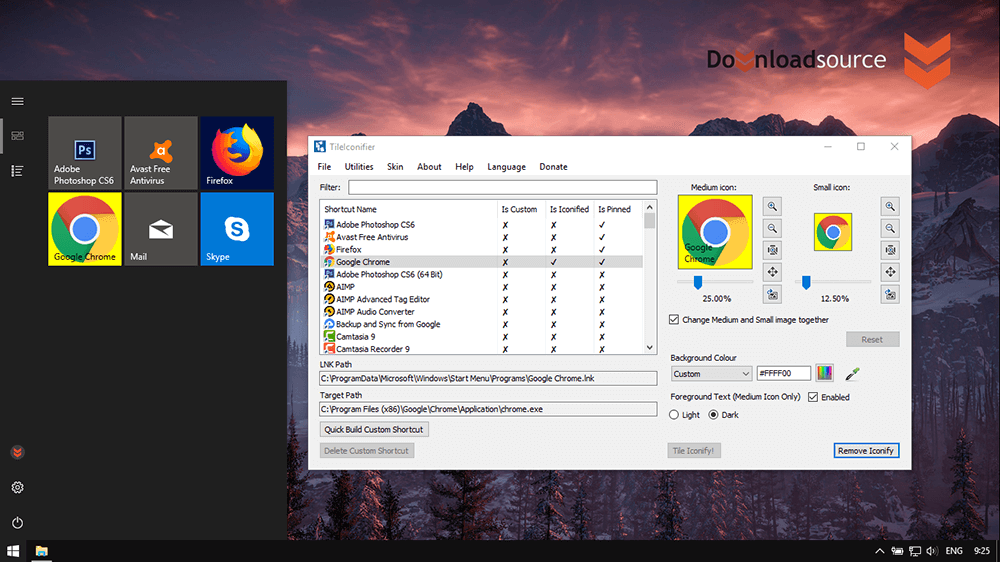
Task: Change the Small icon image via camera button
Action: [x=890, y=295]
